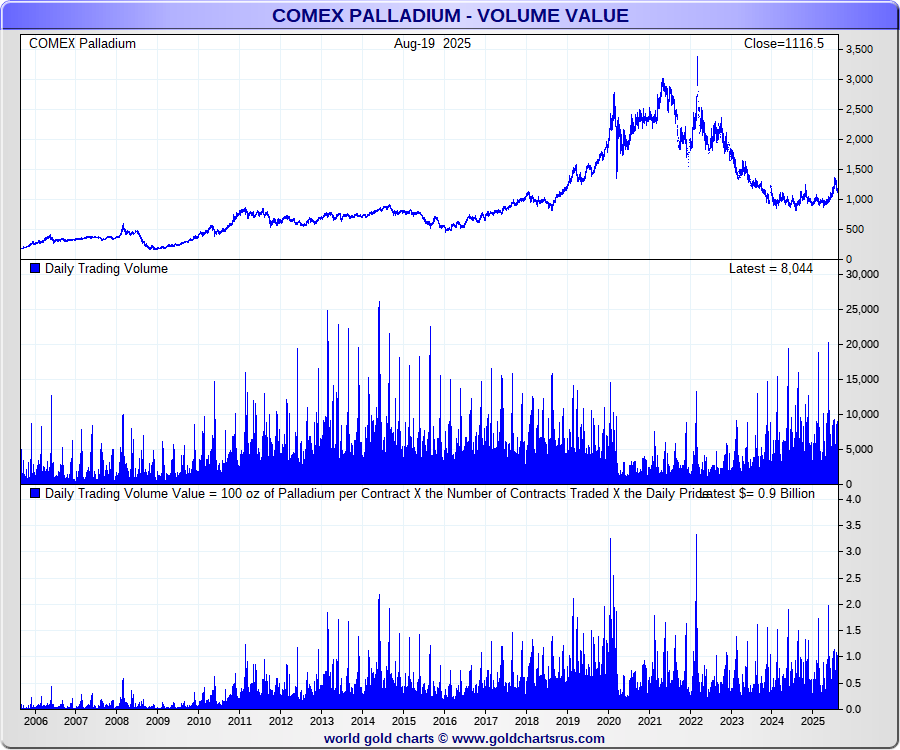Screen dimensions: 900x750
Task: Click the Daily Trading Volume legend text
Action: 106,268
